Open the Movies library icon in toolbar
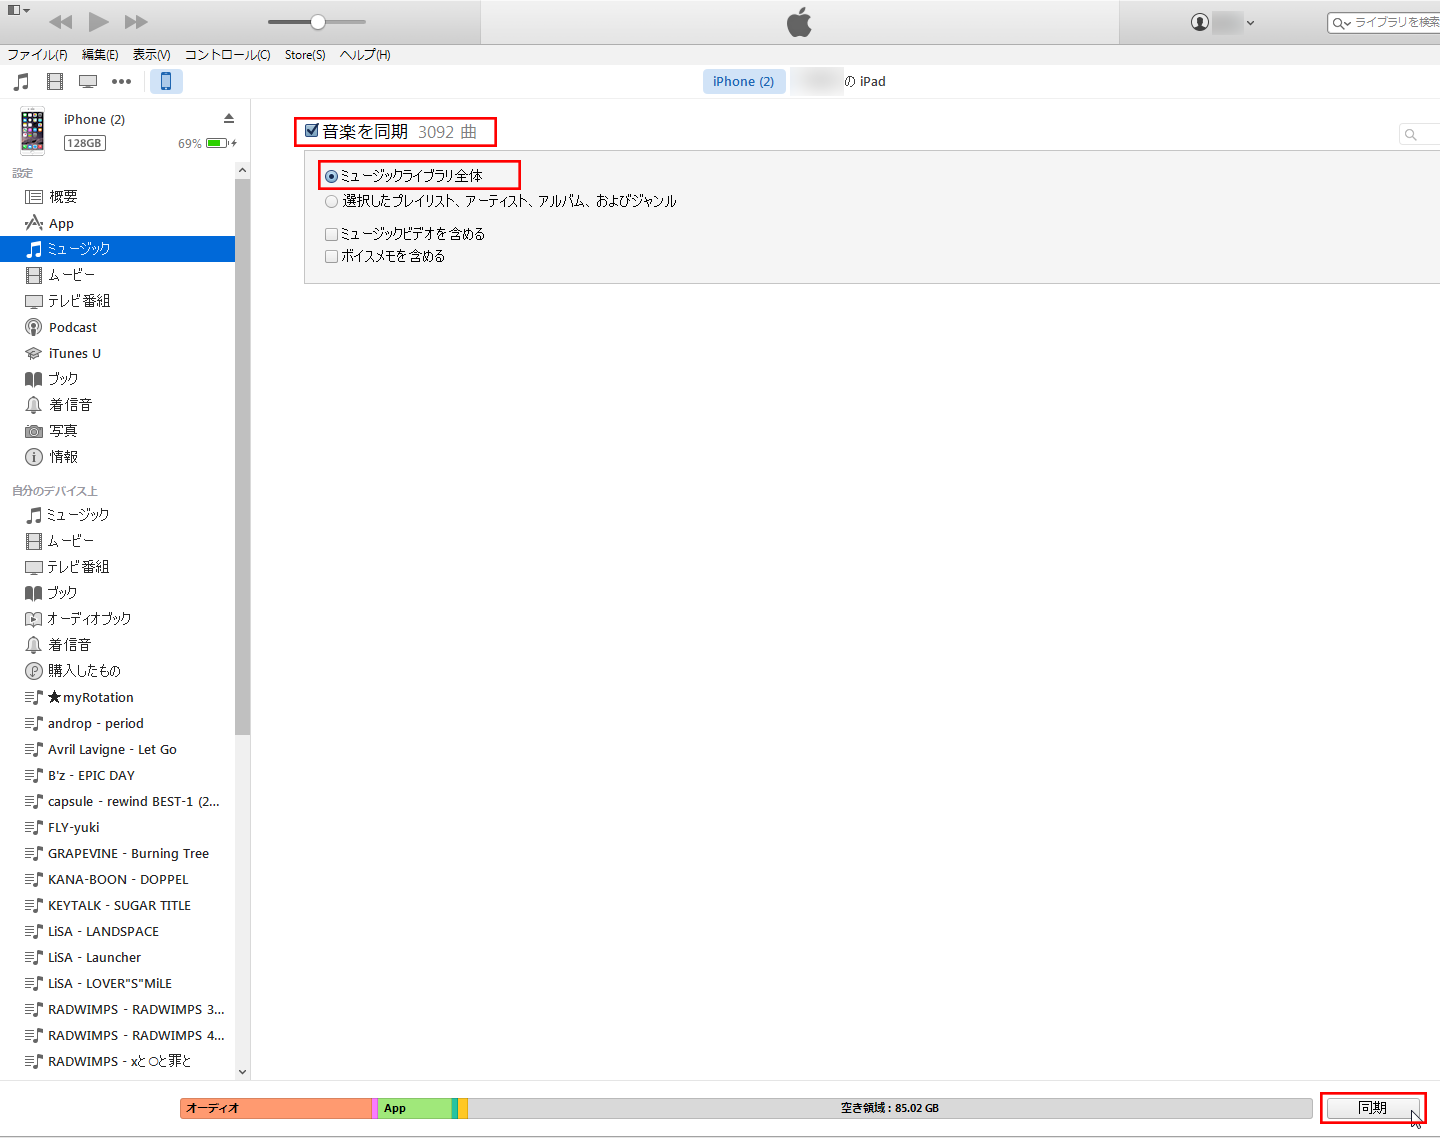This screenshot has height=1138, width=1440. (55, 81)
